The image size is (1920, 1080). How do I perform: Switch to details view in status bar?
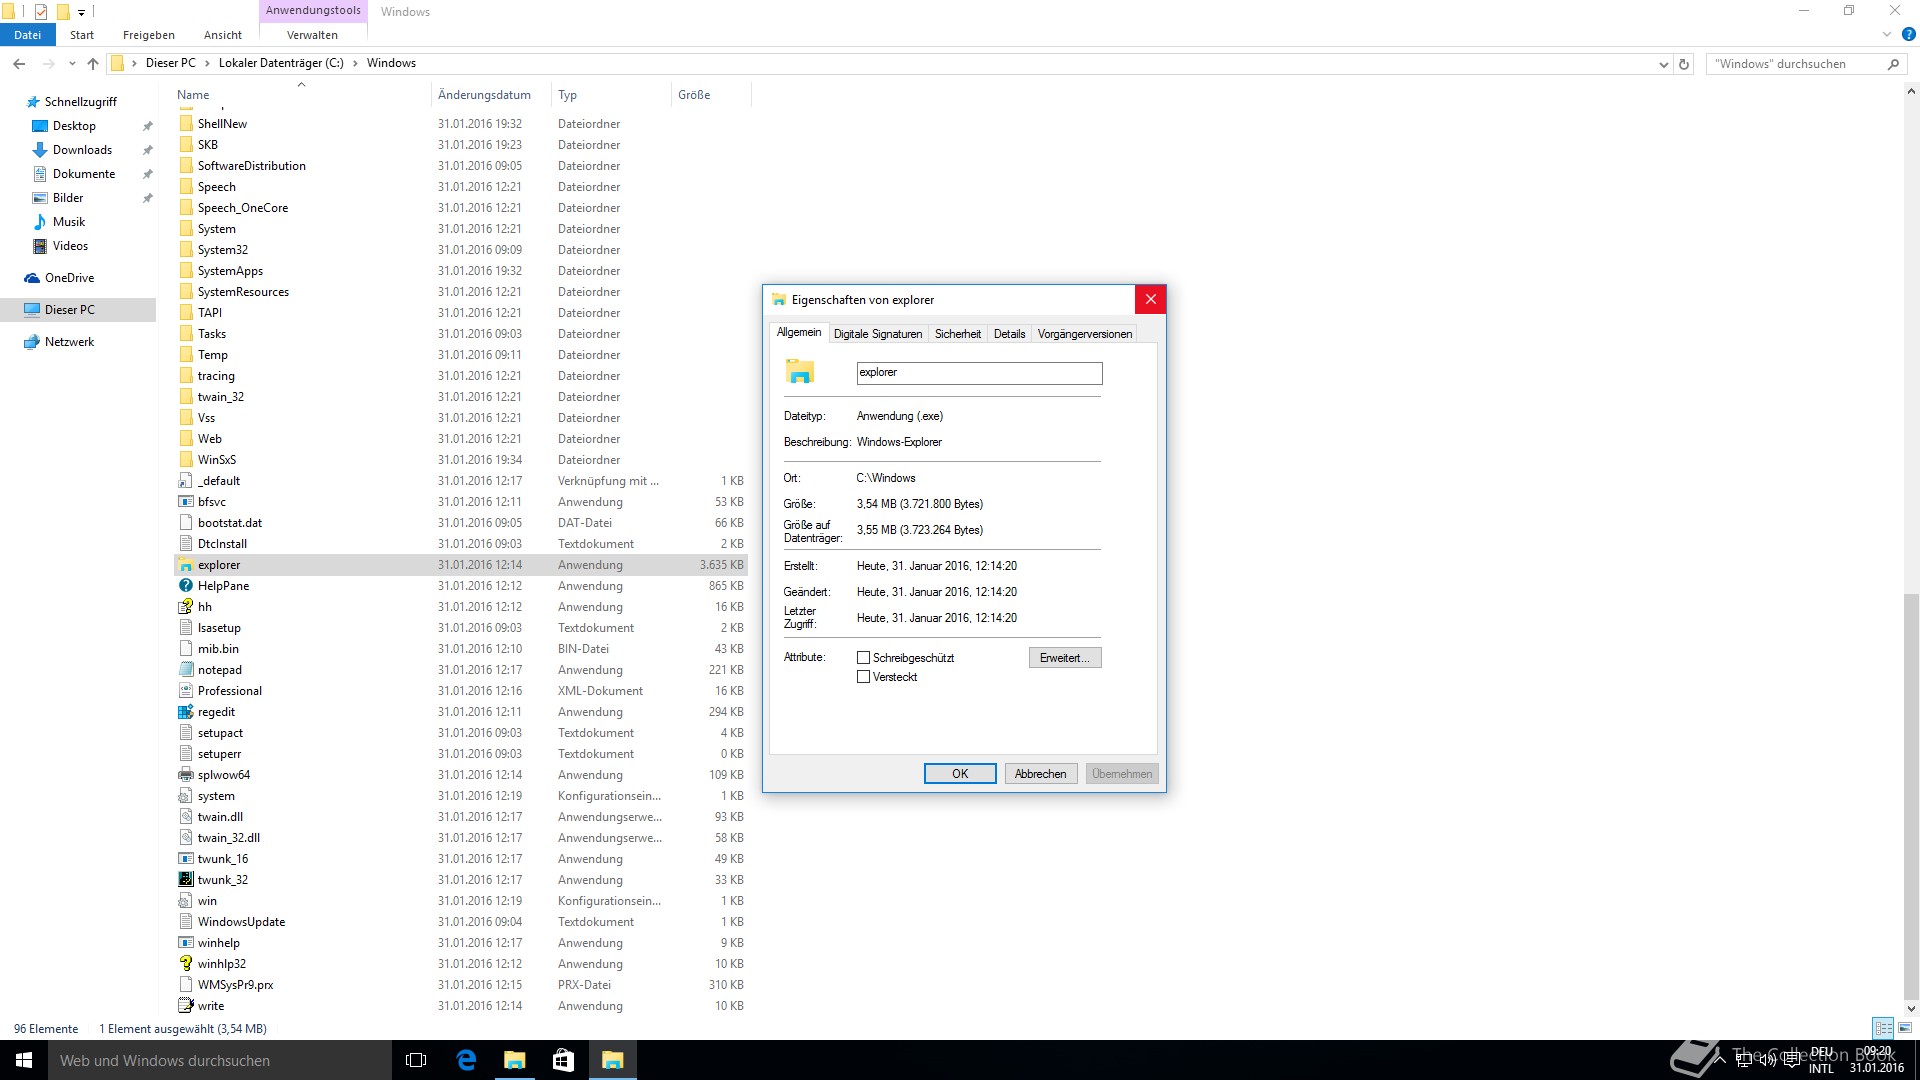[x=1883, y=1028]
